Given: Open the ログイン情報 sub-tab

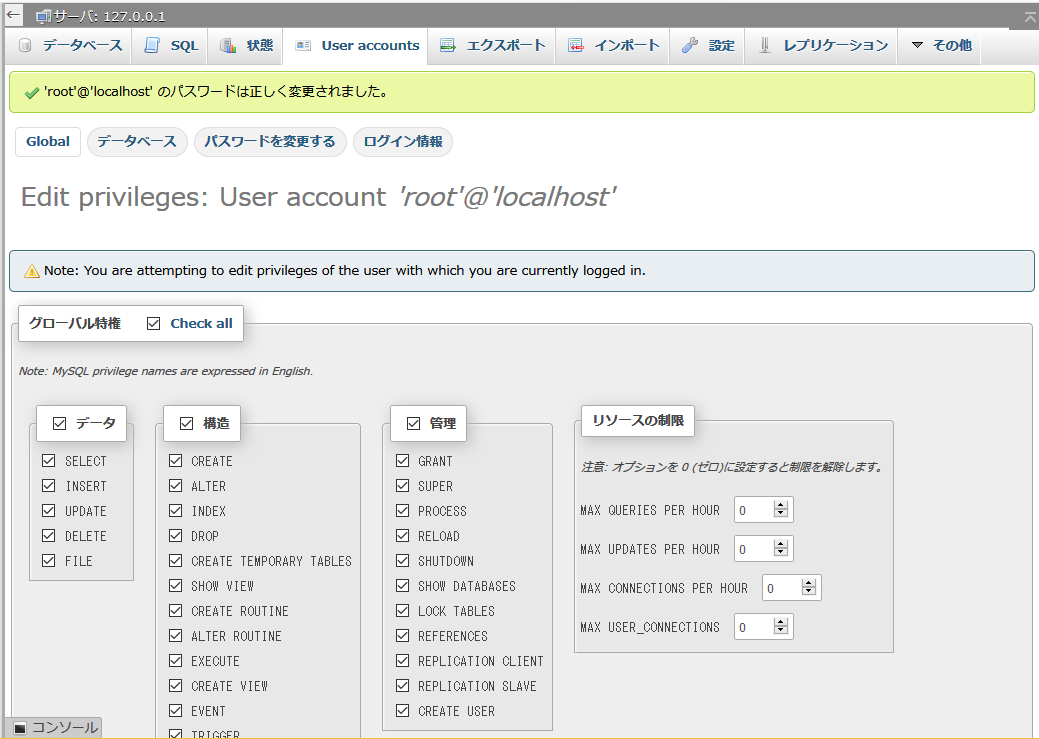Looking at the screenshot, I should coord(402,142).
